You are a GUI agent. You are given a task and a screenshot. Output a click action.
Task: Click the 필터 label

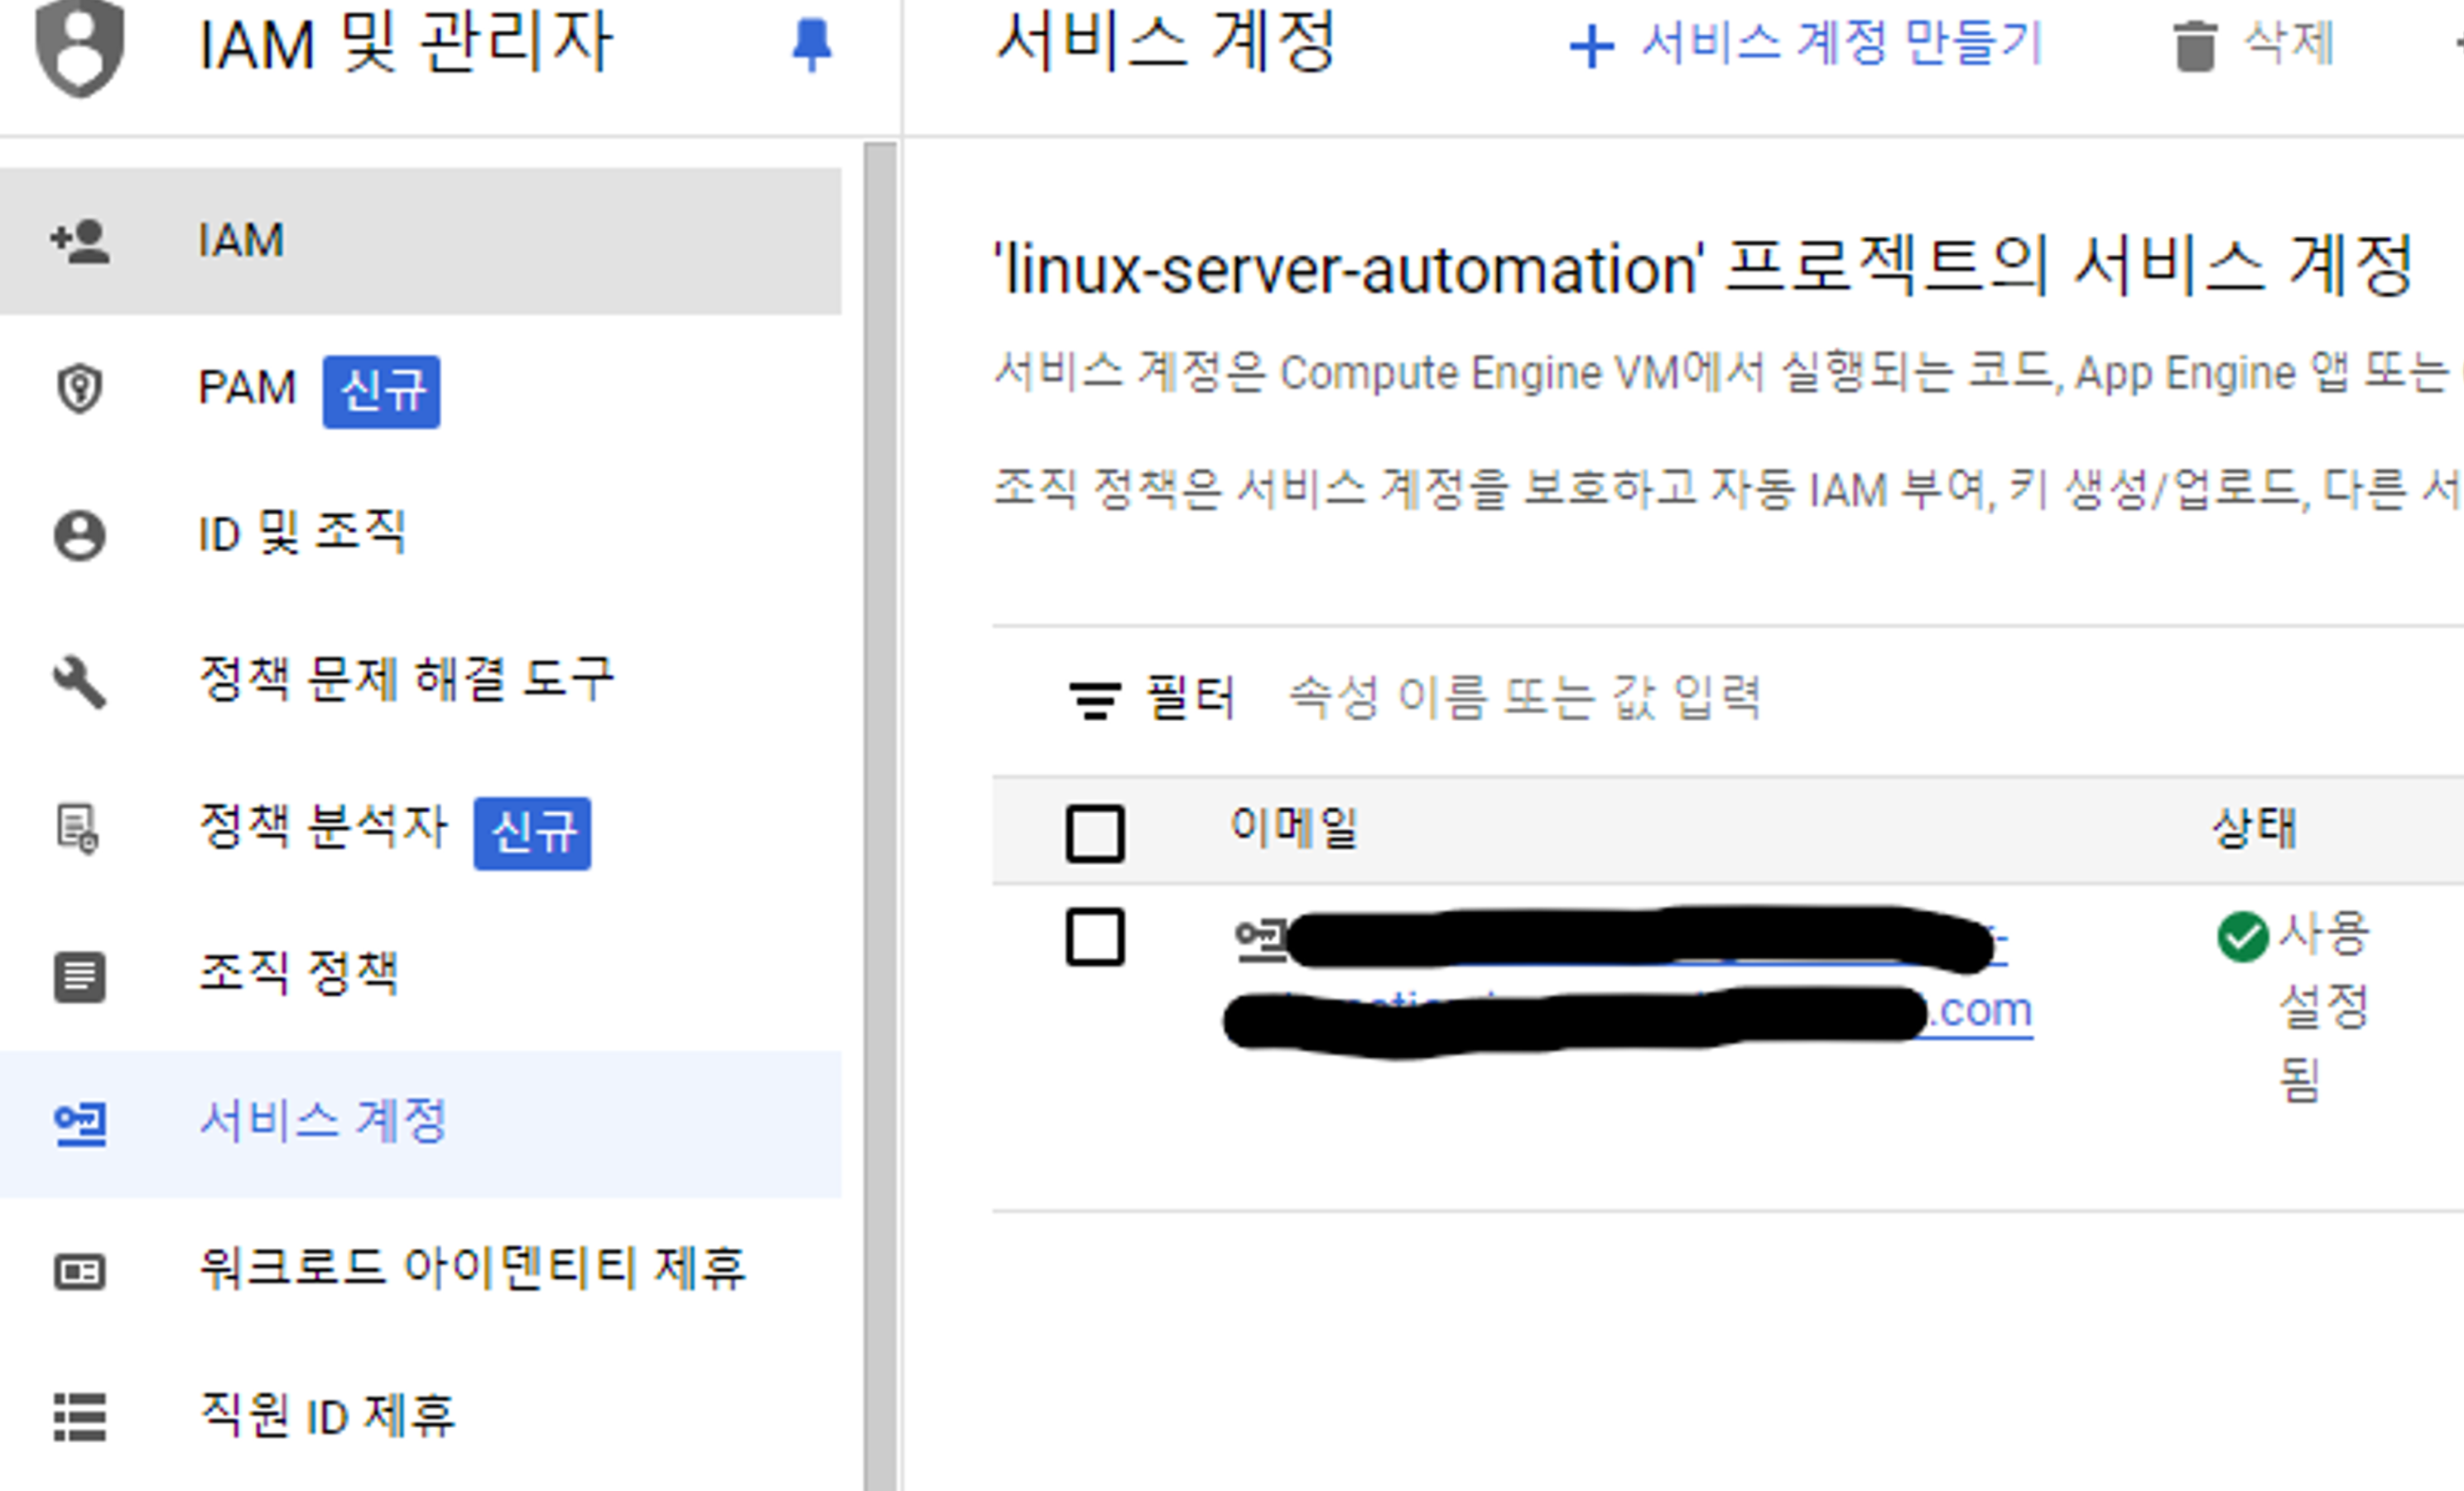tap(1191, 698)
